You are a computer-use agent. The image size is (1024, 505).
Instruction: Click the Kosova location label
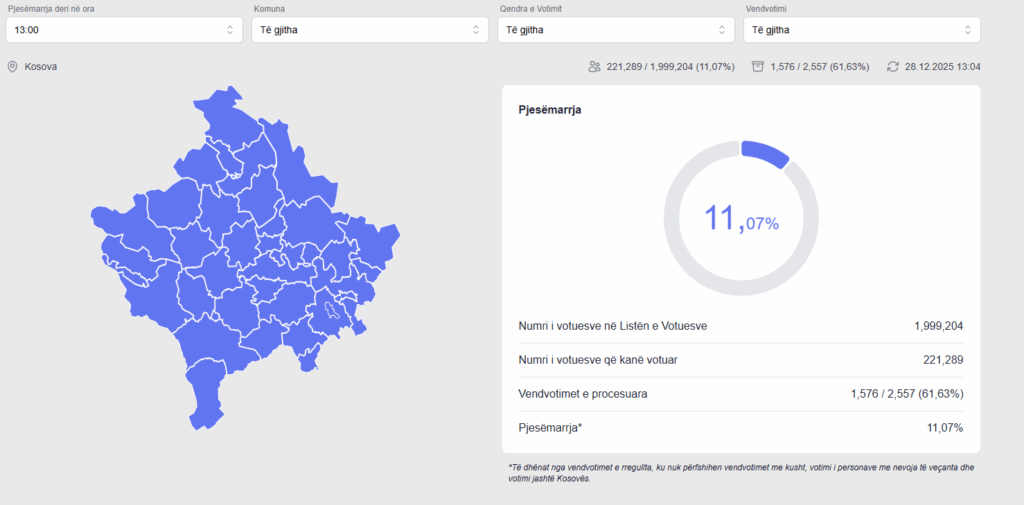pos(41,67)
